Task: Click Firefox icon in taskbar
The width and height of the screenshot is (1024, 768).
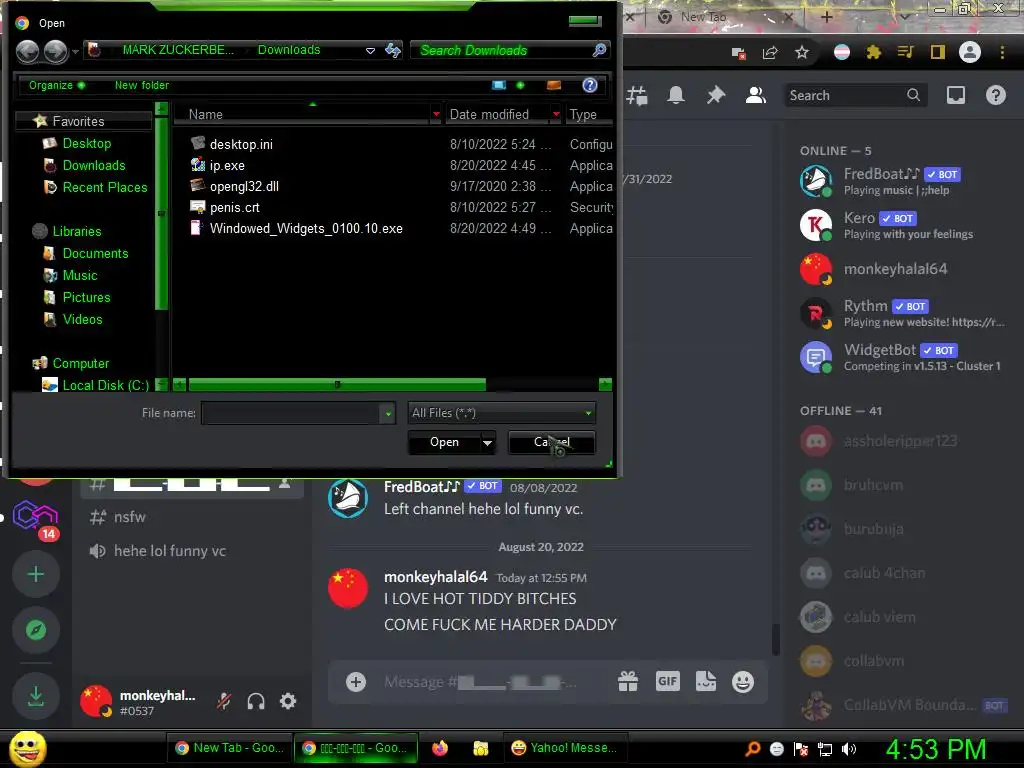Action: point(440,748)
